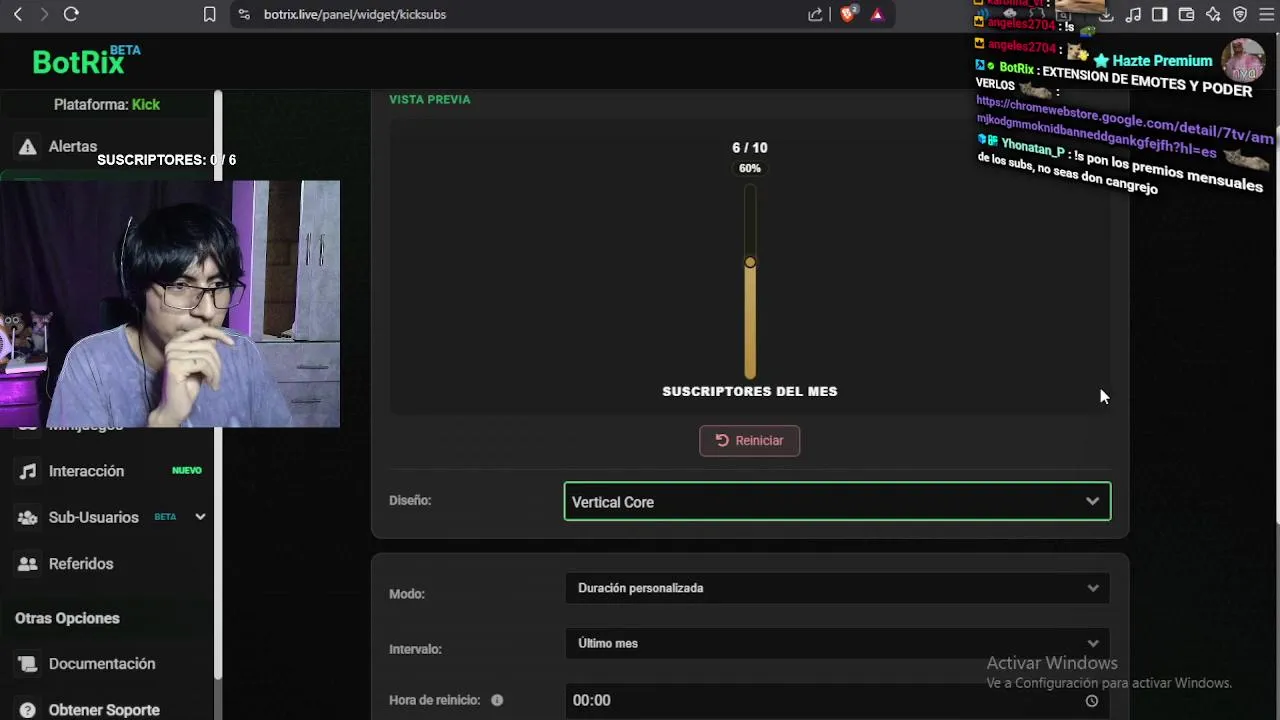Click the BotRix chat username
The width and height of the screenshot is (1280, 720).
1016,68
